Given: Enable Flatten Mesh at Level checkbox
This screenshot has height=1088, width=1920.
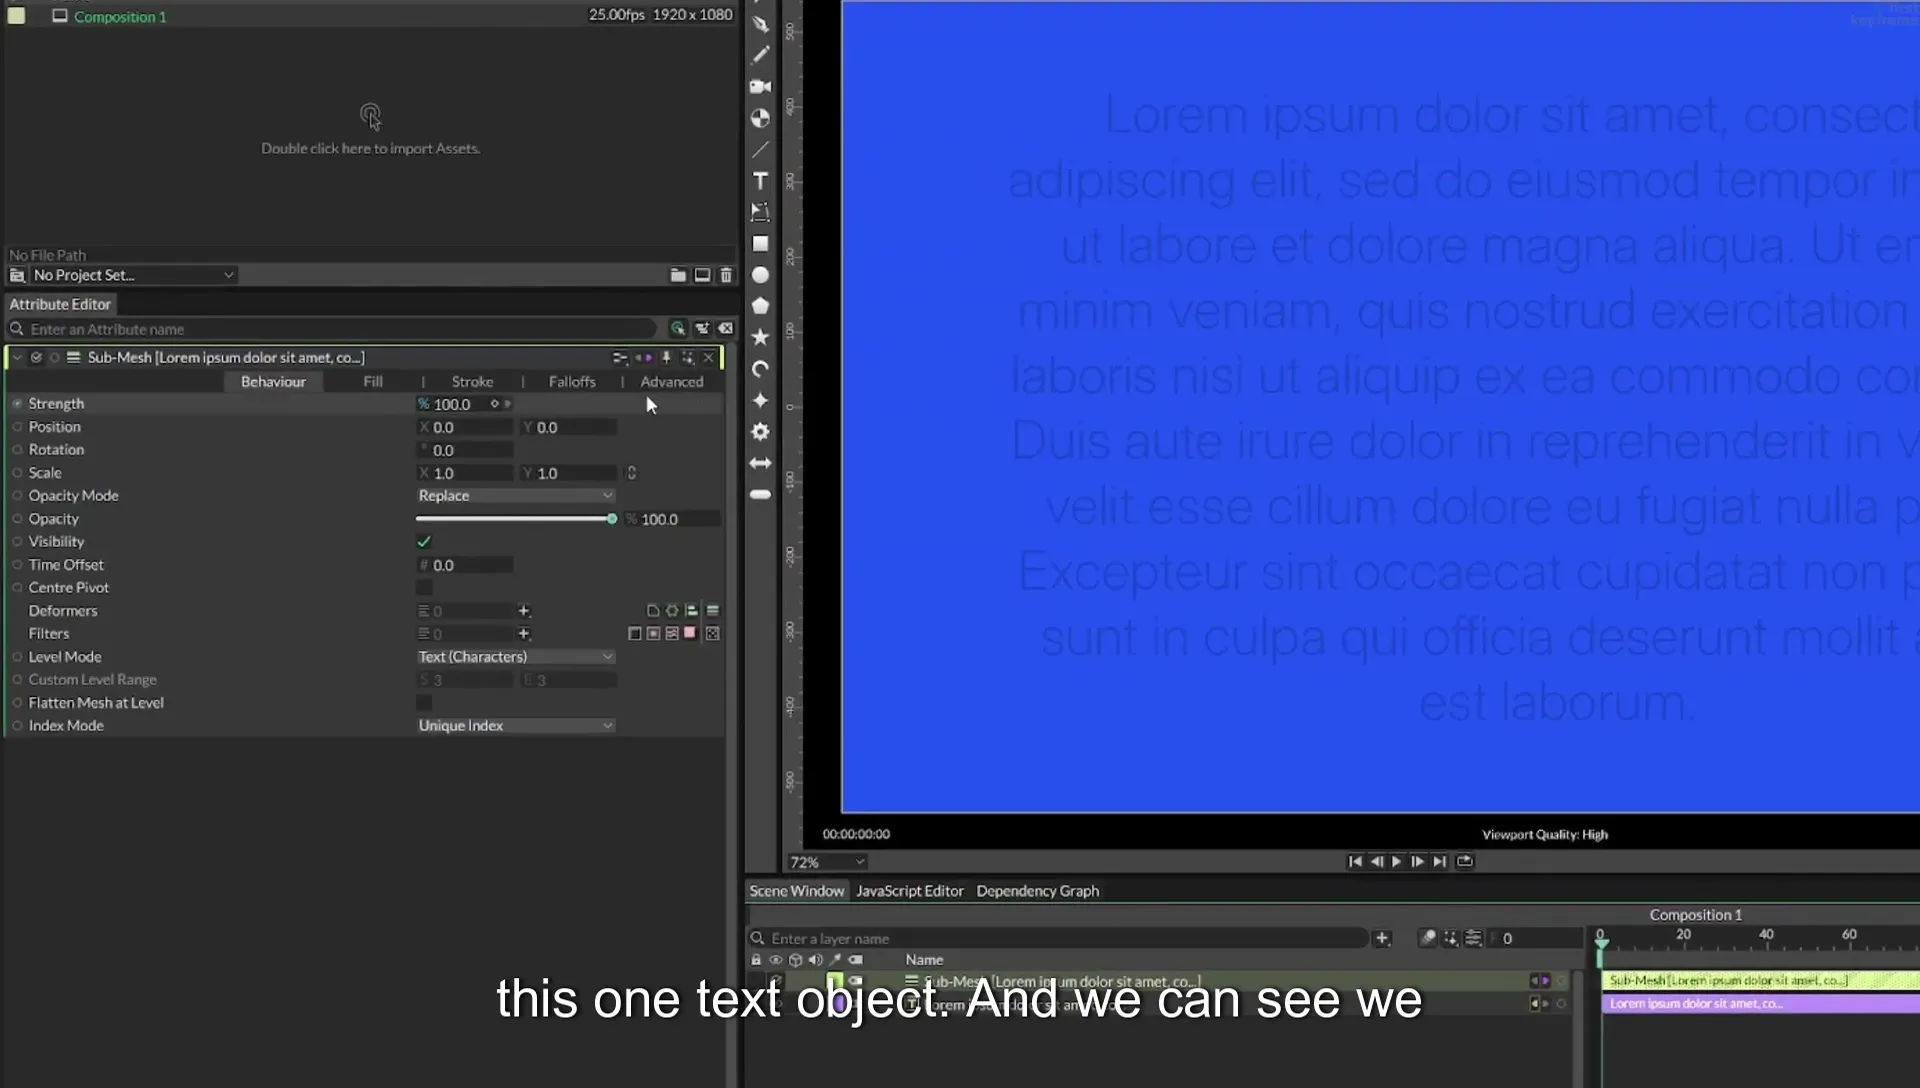Looking at the screenshot, I should click(x=424, y=703).
